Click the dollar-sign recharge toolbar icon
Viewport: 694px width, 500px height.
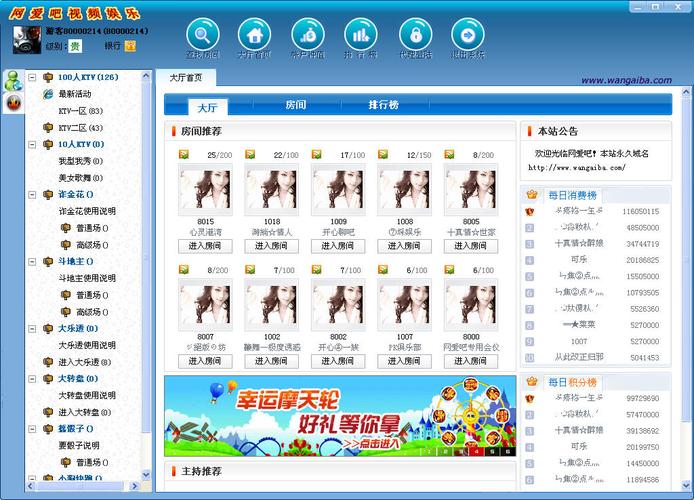(x=308, y=36)
